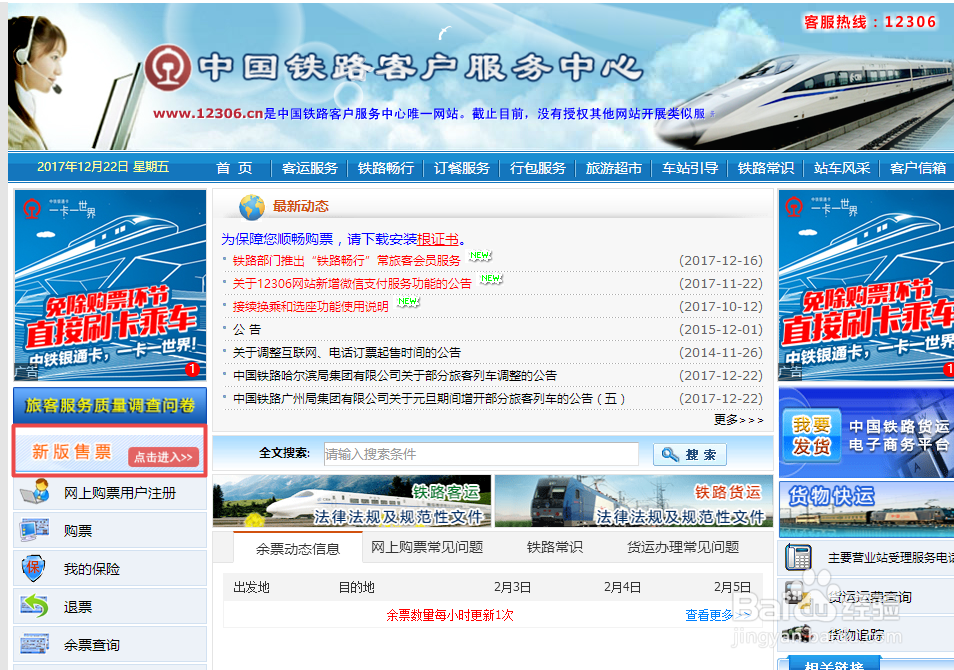Image resolution: width=954 pixels, height=670 pixels.
Task: Click the NEW badge after 接续换乘 notice
Action: [408, 302]
